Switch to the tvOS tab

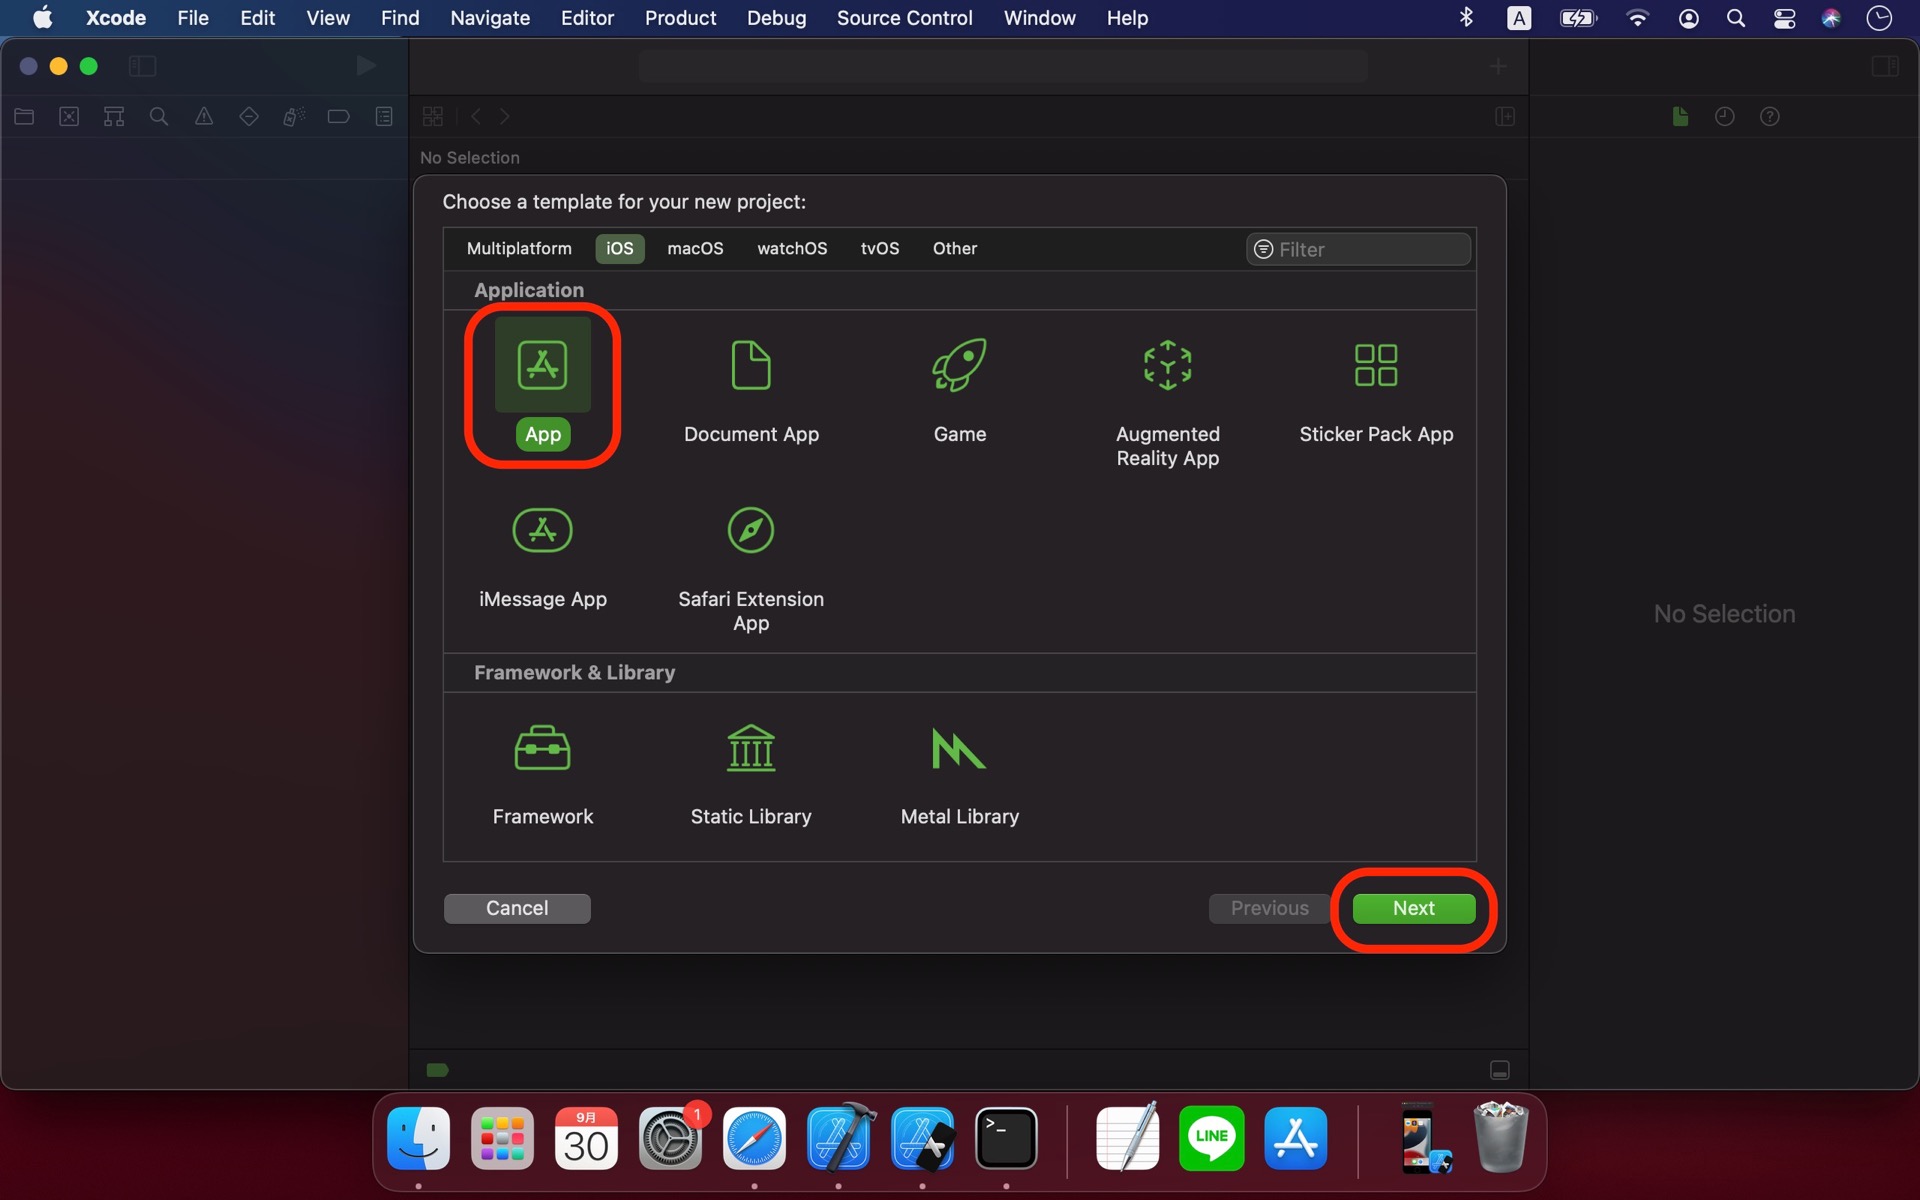880,249
